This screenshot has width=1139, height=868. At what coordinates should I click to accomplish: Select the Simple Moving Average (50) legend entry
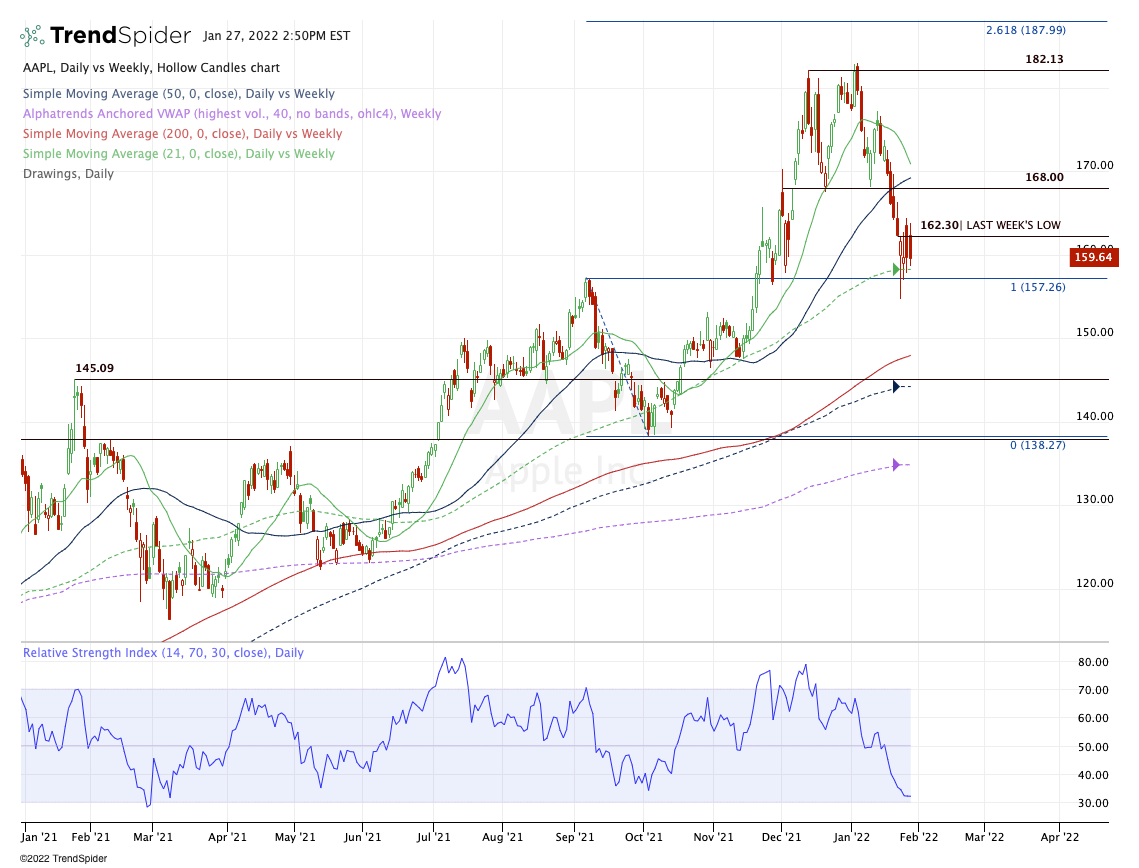click(x=179, y=94)
